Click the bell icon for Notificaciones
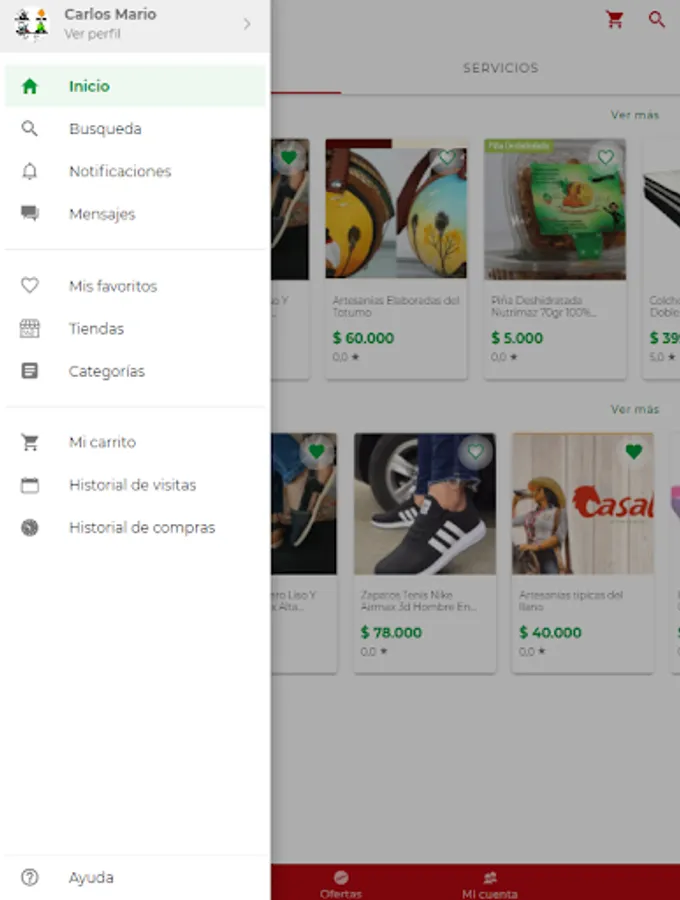 30,171
